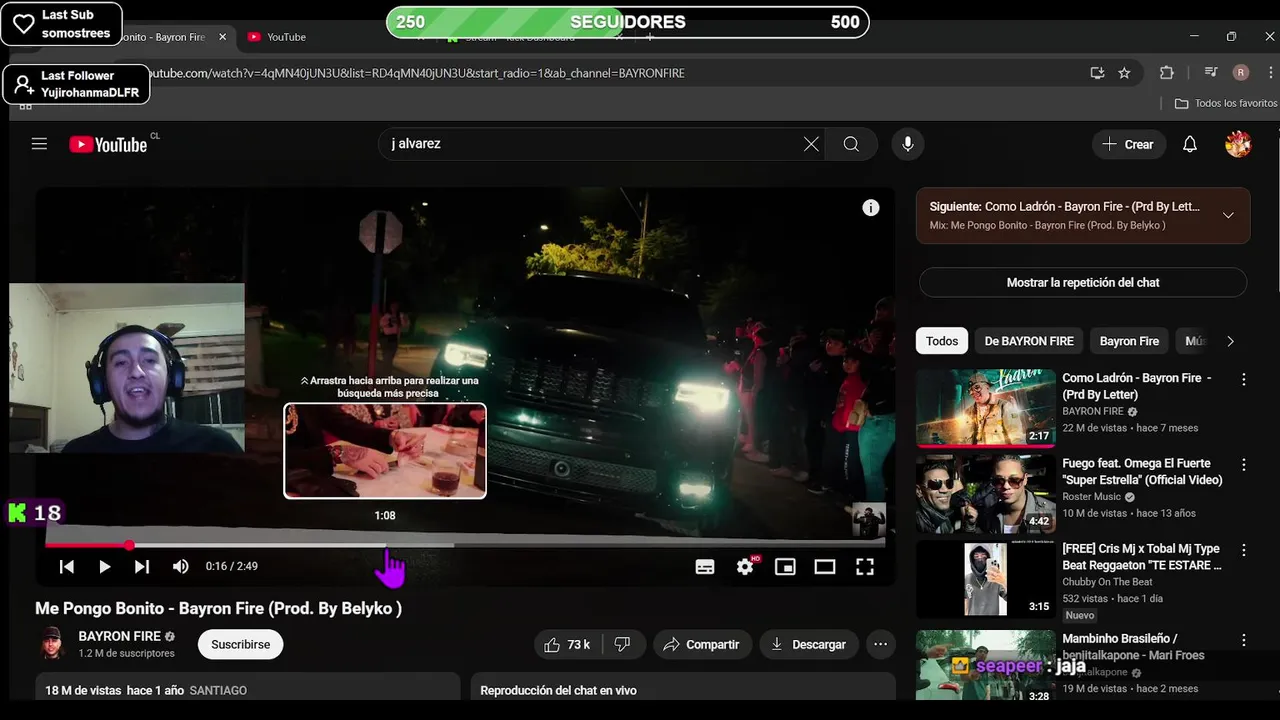Click the search magnifier button
Viewport: 1280px width, 720px height.
coord(851,144)
